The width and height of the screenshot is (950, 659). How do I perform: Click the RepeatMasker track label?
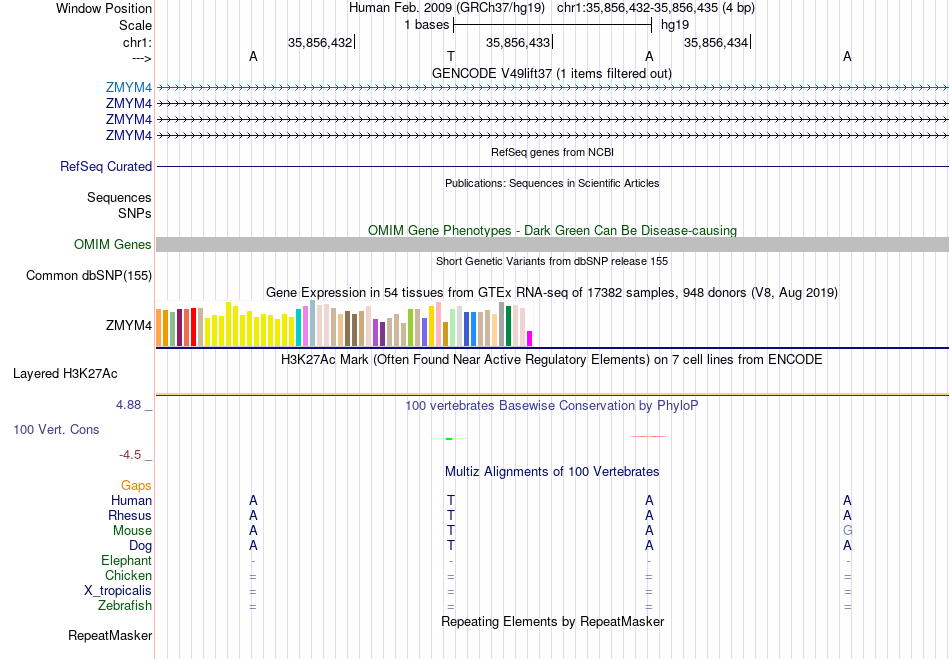[110, 636]
